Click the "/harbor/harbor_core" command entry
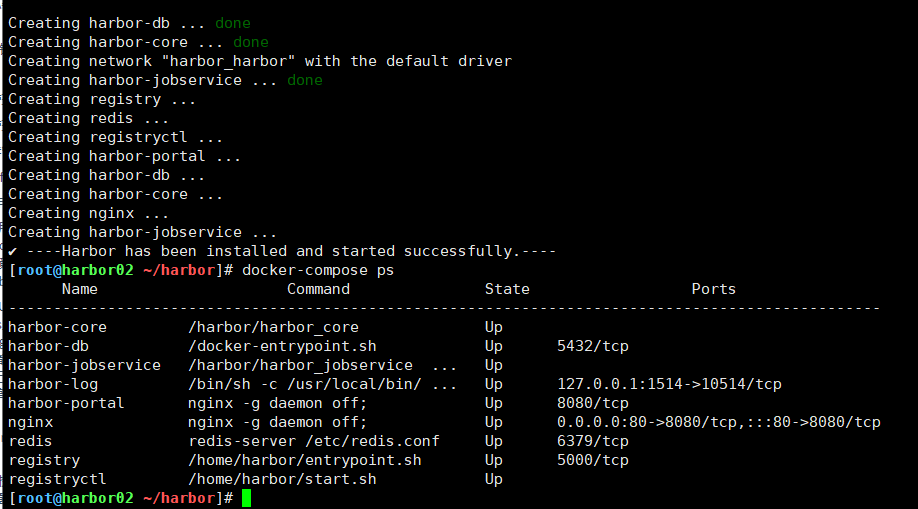This screenshot has width=918, height=509. (273, 327)
